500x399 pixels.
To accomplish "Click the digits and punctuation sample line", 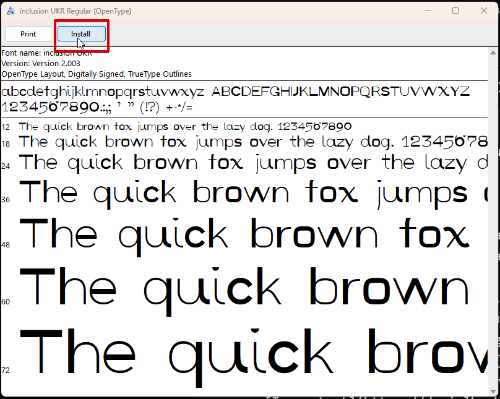I will (x=97, y=107).
